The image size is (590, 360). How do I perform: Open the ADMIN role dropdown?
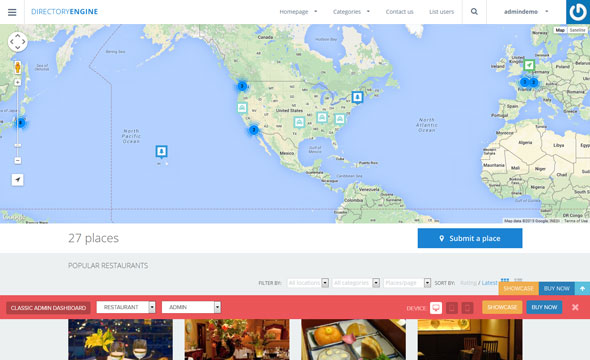[191, 307]
